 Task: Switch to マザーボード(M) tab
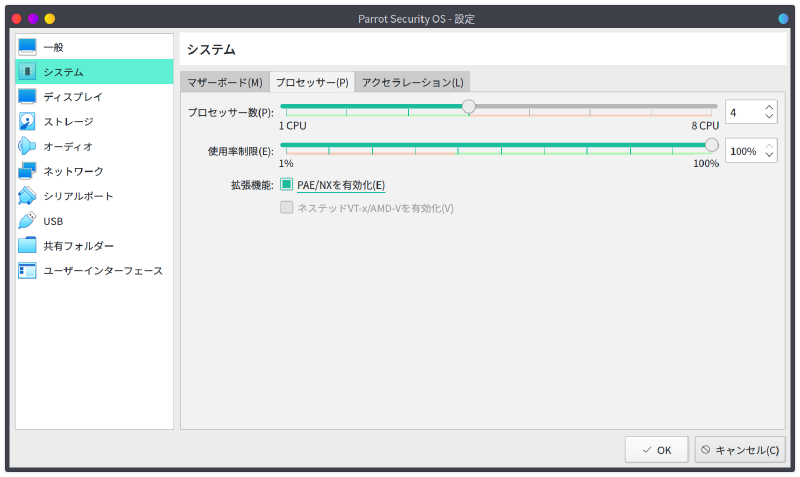pyautogui.click(x=224, y=82)
